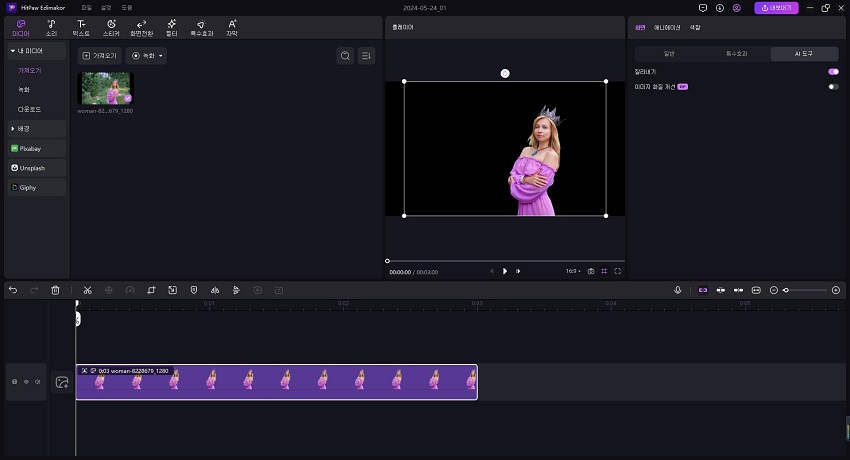Search media with the magnifier icon
Screen dimensions: 850x460
pos(345,56)
